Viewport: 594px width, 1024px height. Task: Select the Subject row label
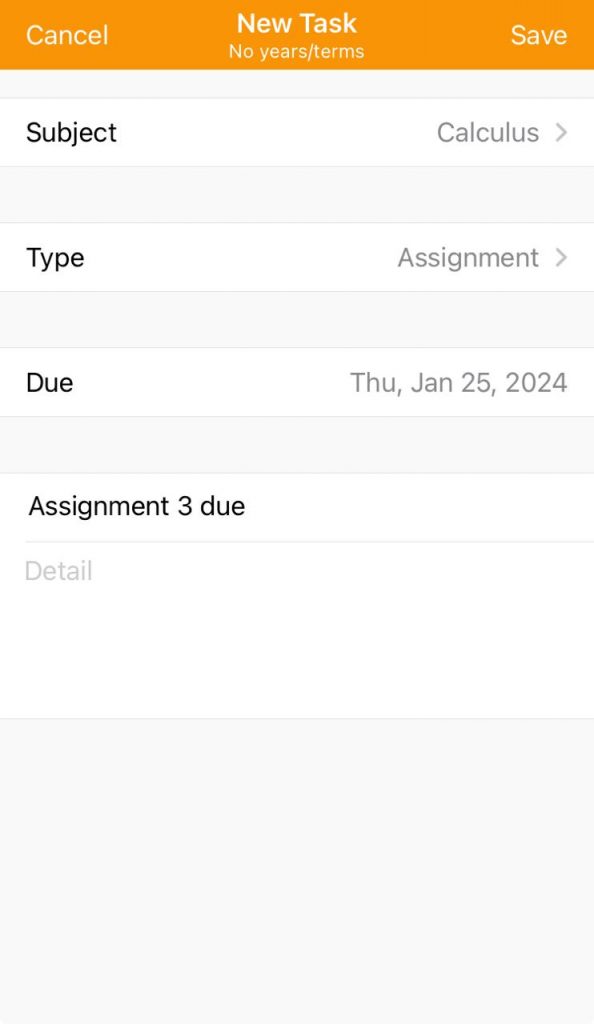(x=71, y=132)
